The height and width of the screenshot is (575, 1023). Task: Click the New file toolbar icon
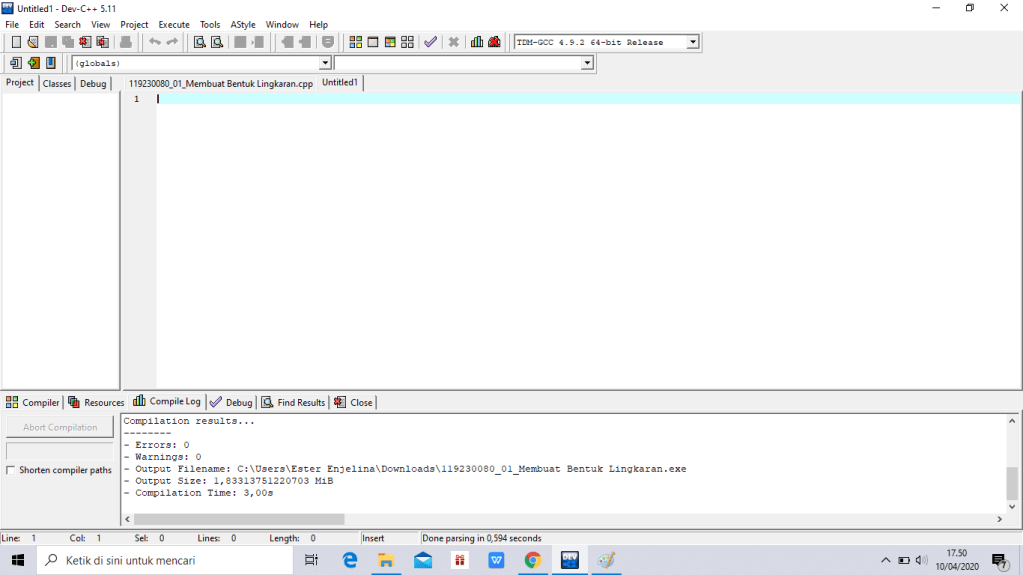click(16, 42)
